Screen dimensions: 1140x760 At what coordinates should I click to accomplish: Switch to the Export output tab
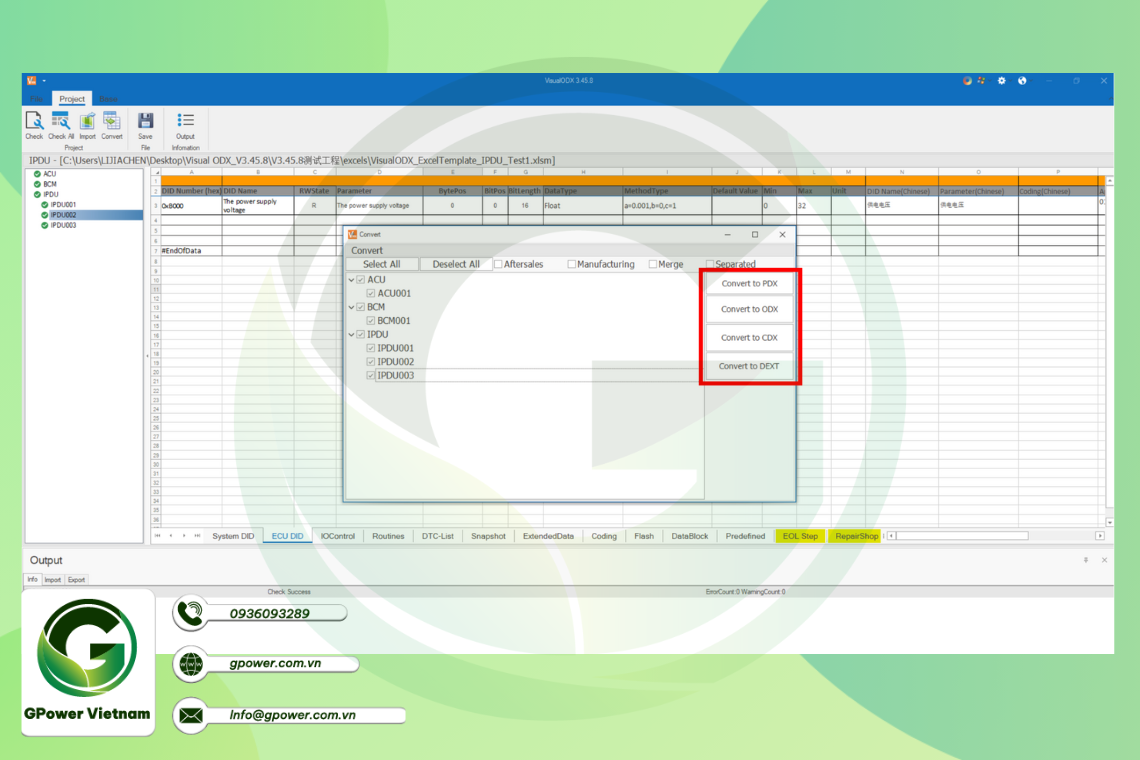tap(76, 580)
